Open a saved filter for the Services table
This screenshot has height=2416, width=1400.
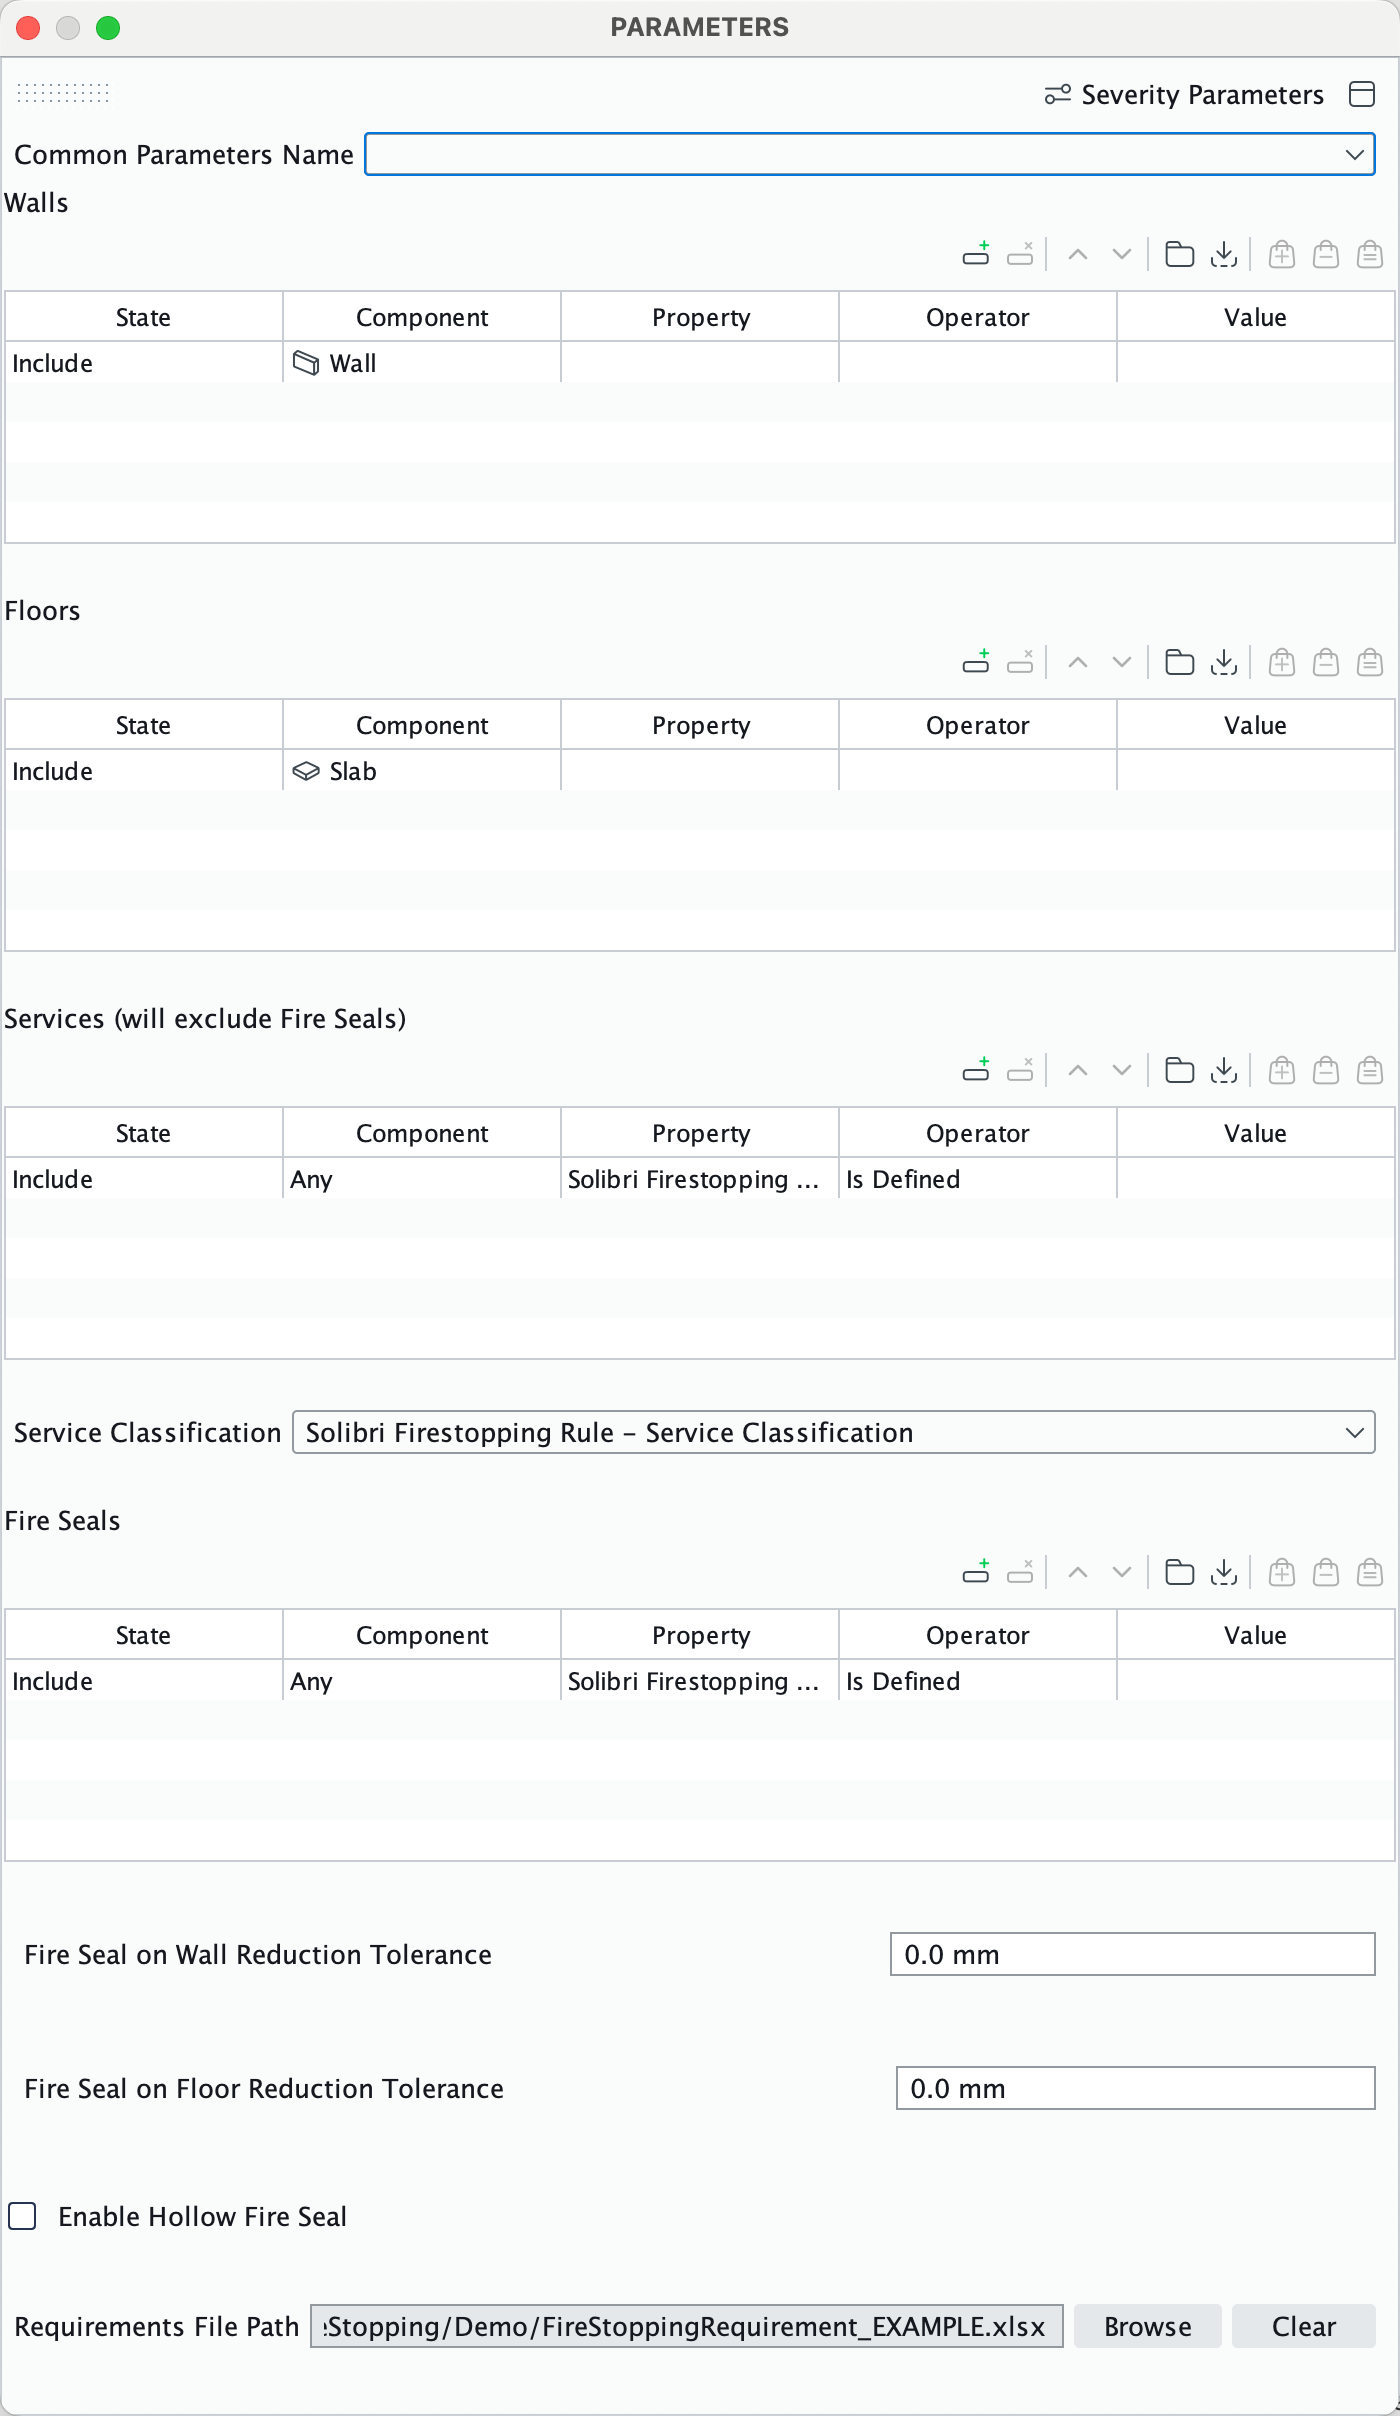pos(1180,1070)
